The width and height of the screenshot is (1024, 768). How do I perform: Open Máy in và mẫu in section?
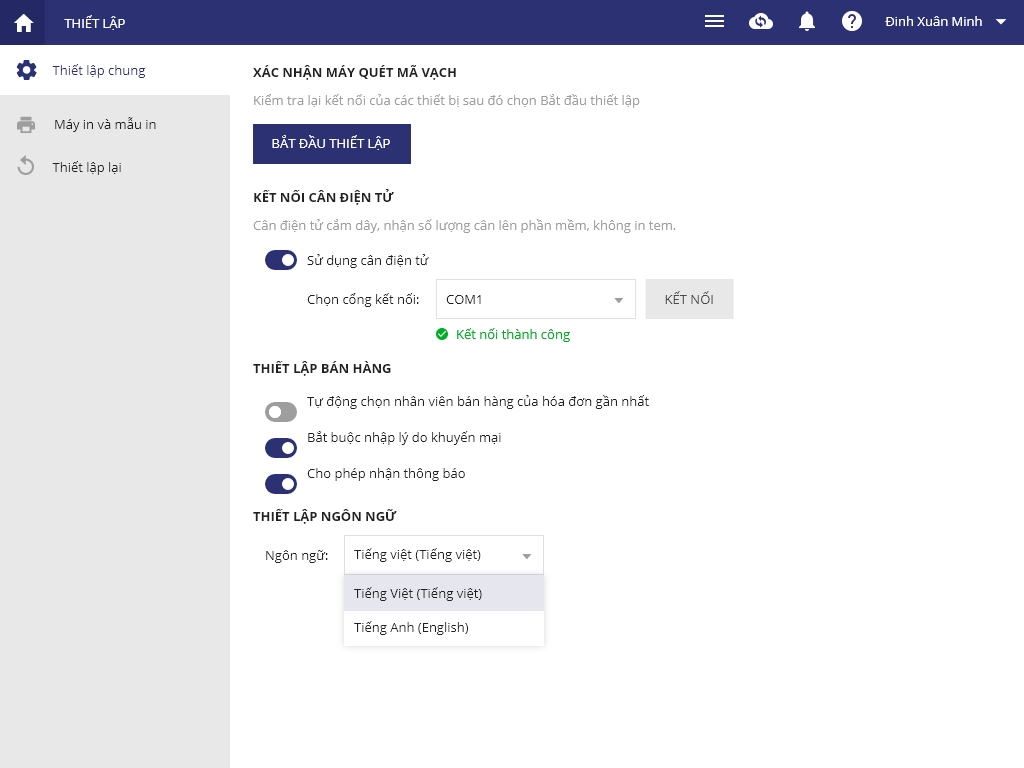pos(105,125)
